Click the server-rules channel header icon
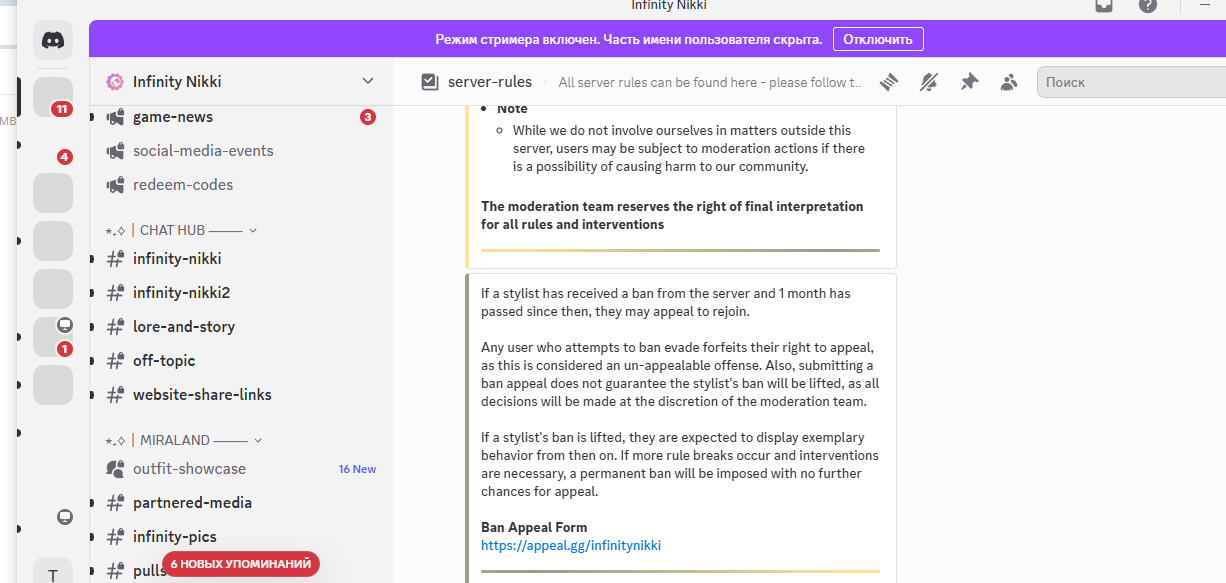The image size is (1226, 583). 430,82
